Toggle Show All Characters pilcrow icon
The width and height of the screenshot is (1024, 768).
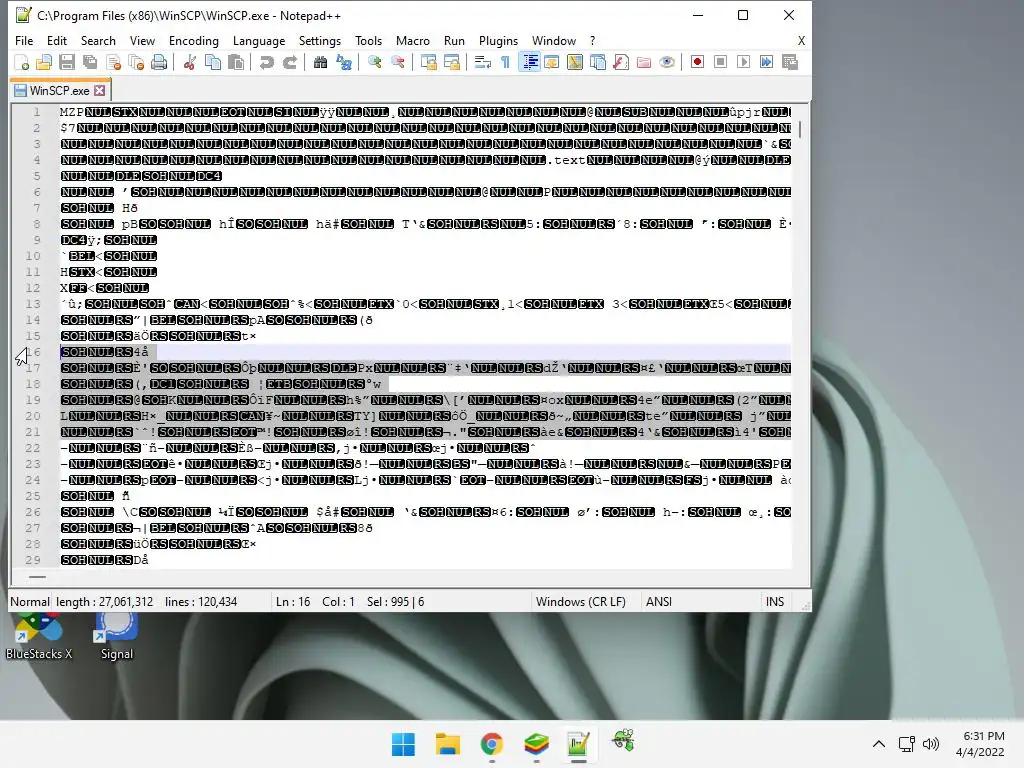tap(505, 63)
